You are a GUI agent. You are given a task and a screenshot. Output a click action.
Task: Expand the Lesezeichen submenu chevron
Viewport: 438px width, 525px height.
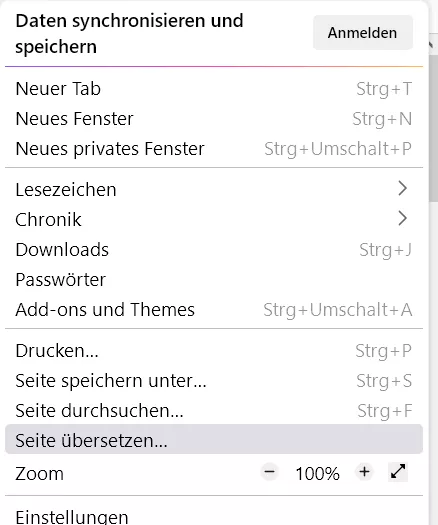click(x=403, y=189)
